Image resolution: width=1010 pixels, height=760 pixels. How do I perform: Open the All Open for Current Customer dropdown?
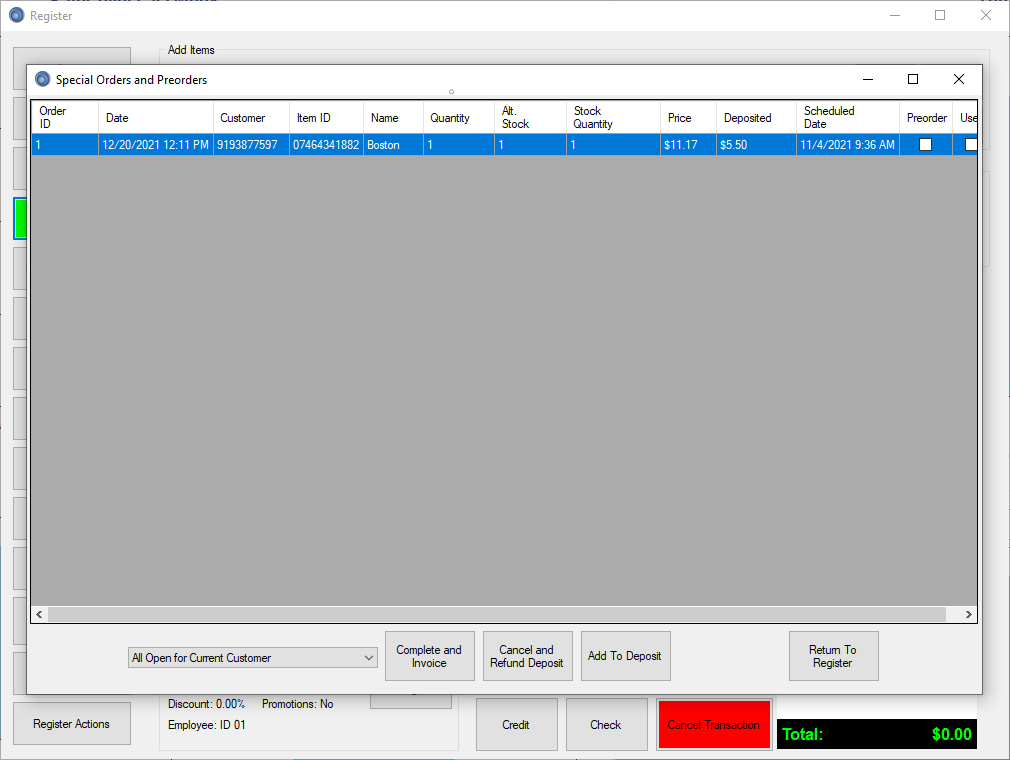pos(253,658)
